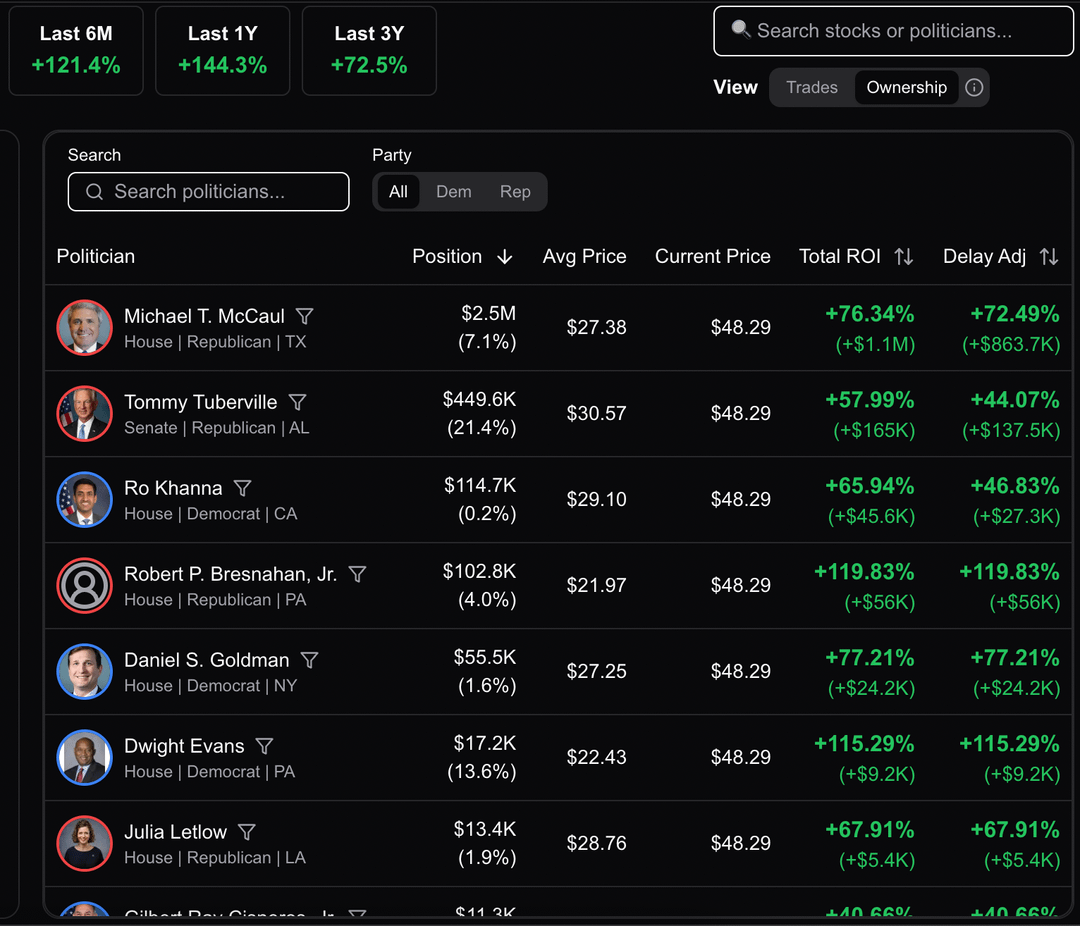This screenshot has width=1080, height=926.
Task: Click Dwight Evans profile photo
Action: point(84,757)
